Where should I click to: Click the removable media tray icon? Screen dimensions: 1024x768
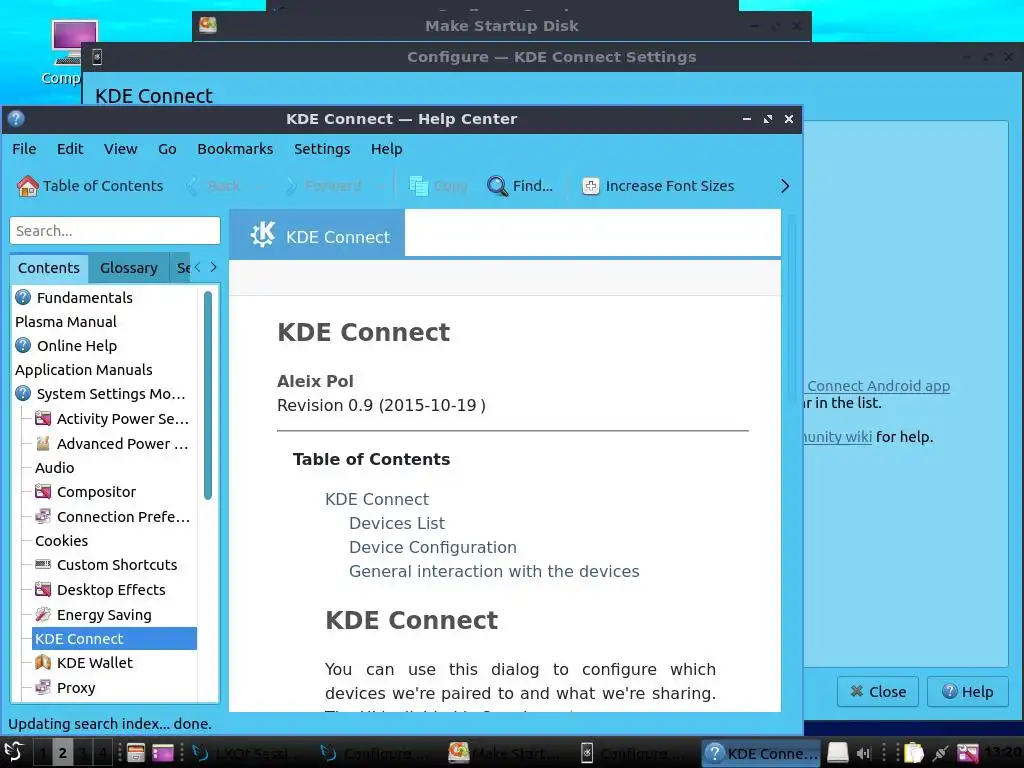pyautogui.click(x=837, y=754)
